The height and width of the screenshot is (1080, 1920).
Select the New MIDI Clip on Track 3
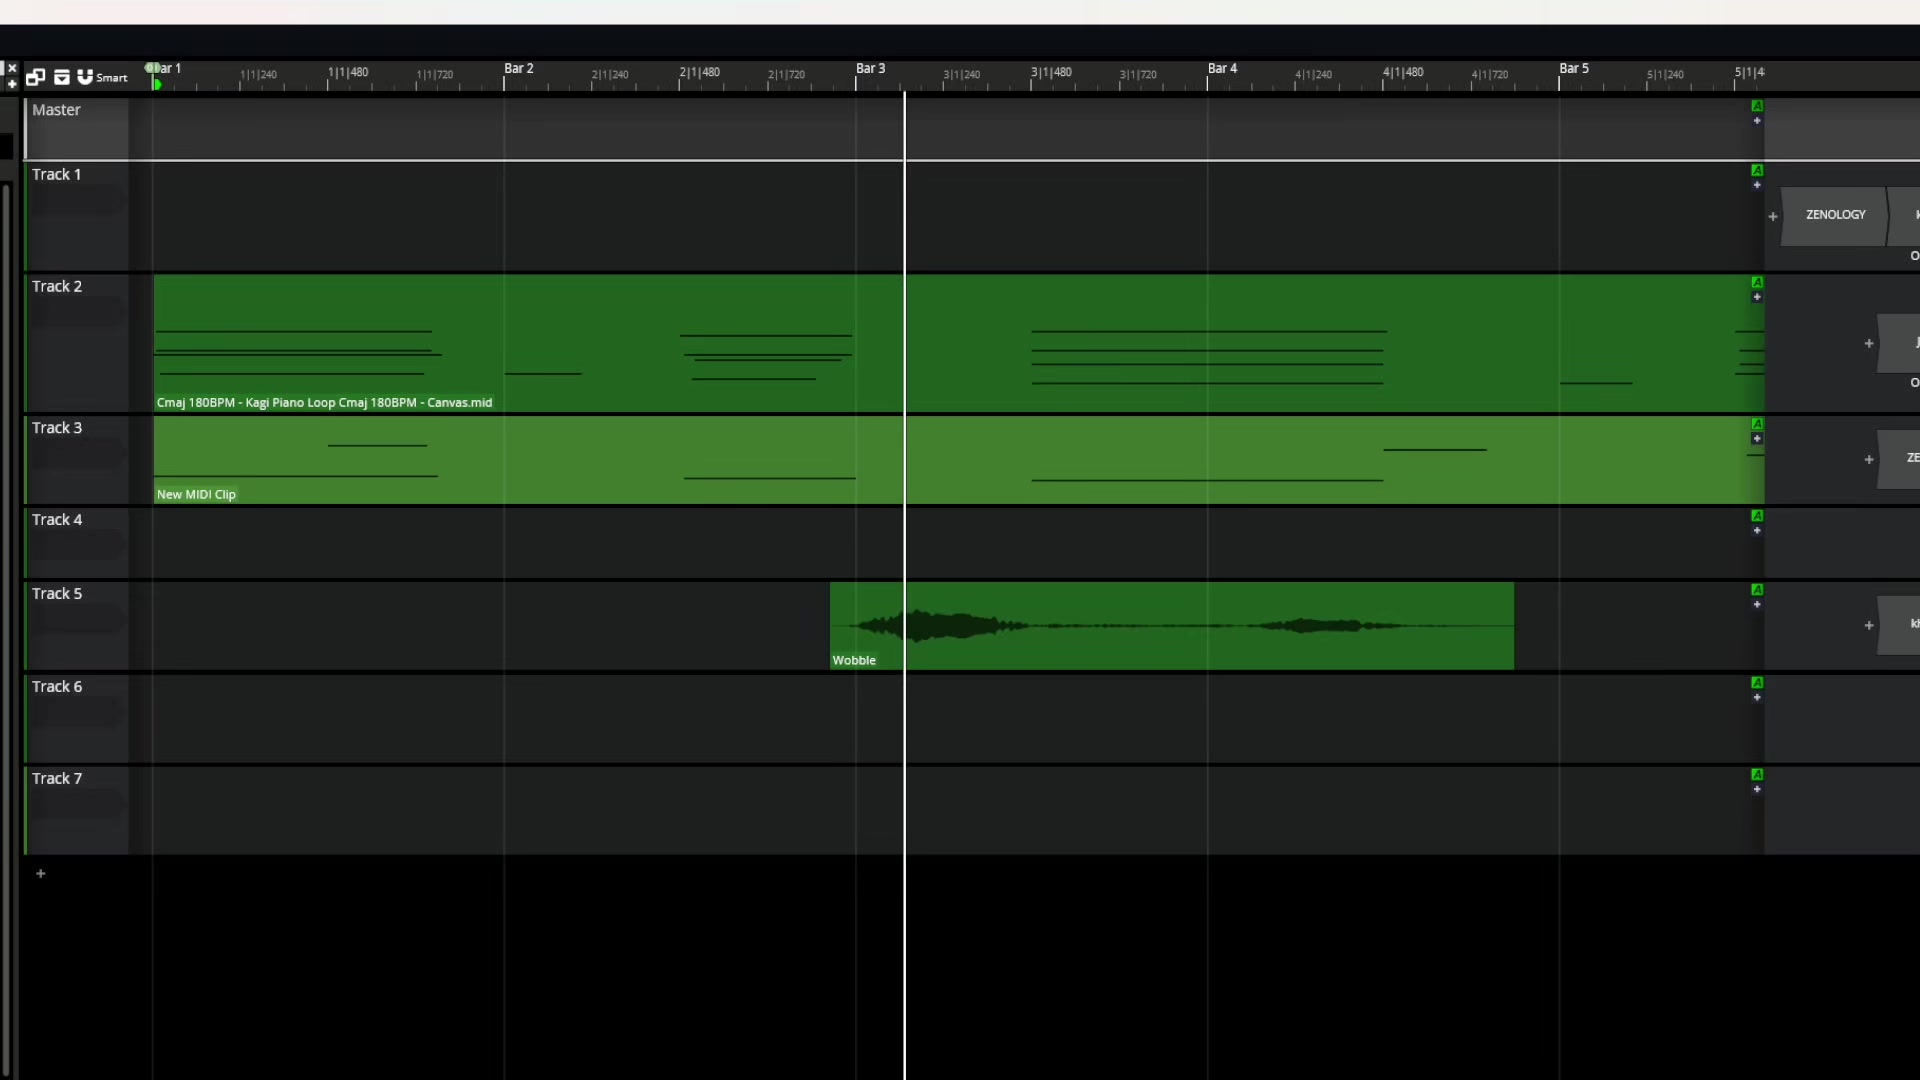959,460
